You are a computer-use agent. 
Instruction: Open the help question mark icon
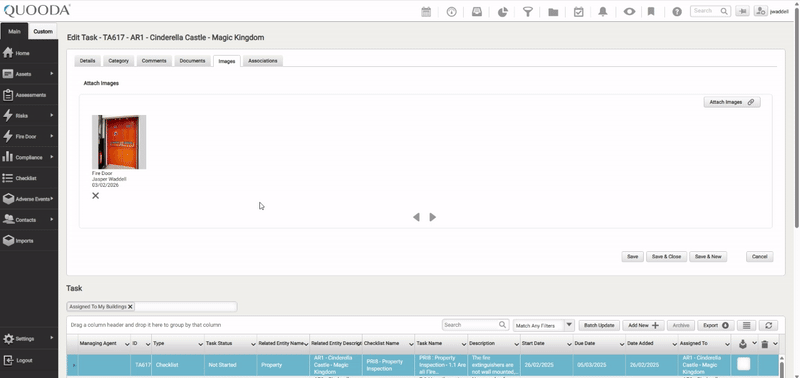tap(677, 12)
